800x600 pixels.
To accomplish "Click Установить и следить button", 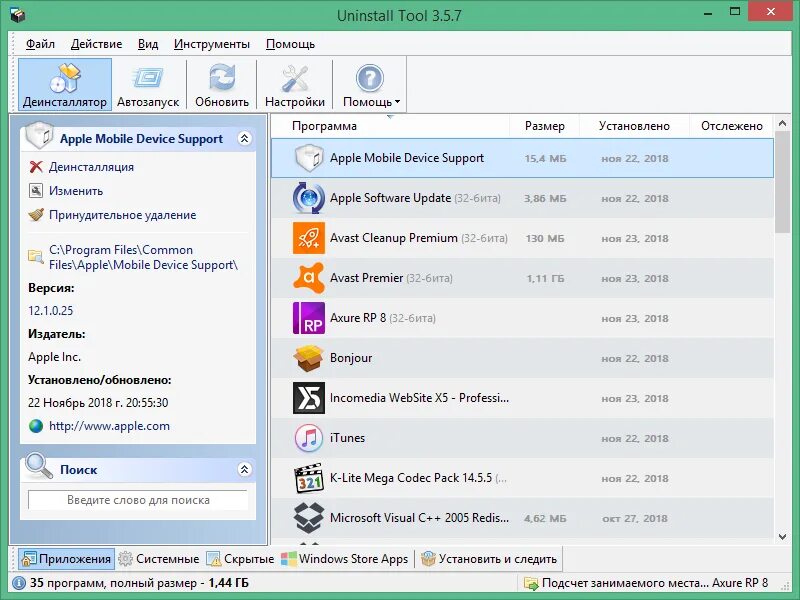I will 489,559.
